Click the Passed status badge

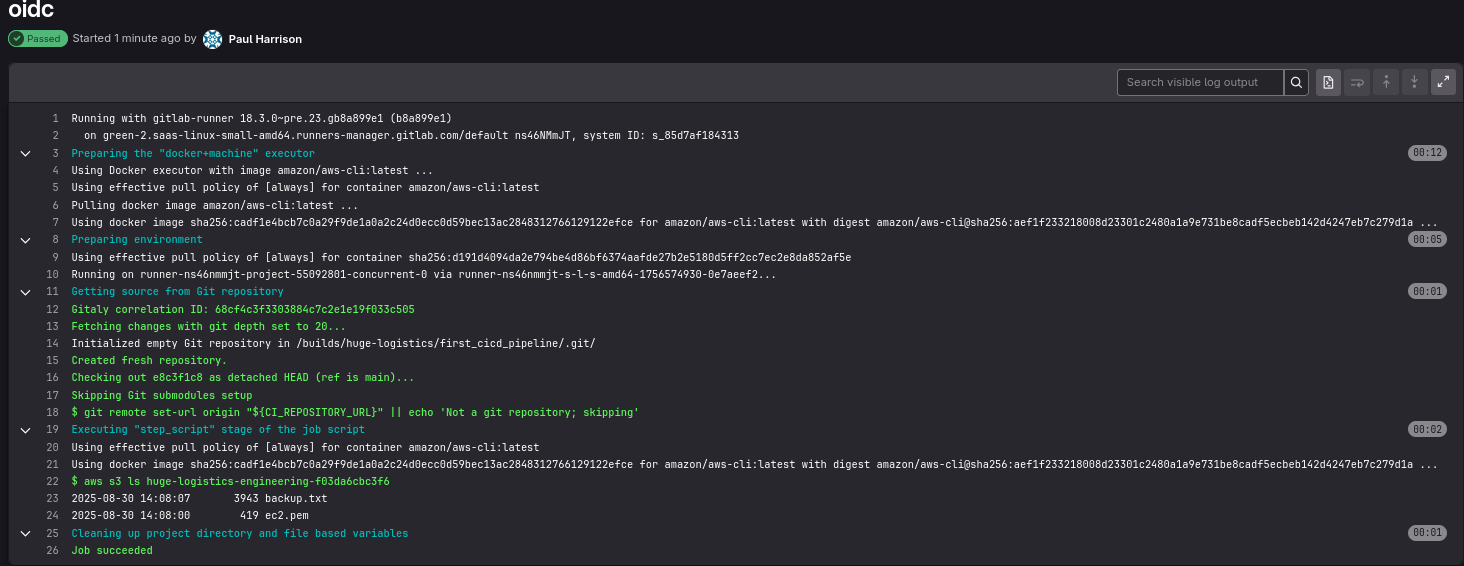tap(38, 39)
